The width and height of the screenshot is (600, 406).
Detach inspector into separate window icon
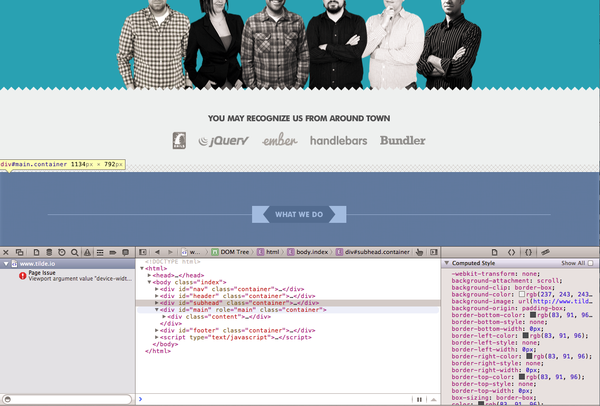point(20,252)
